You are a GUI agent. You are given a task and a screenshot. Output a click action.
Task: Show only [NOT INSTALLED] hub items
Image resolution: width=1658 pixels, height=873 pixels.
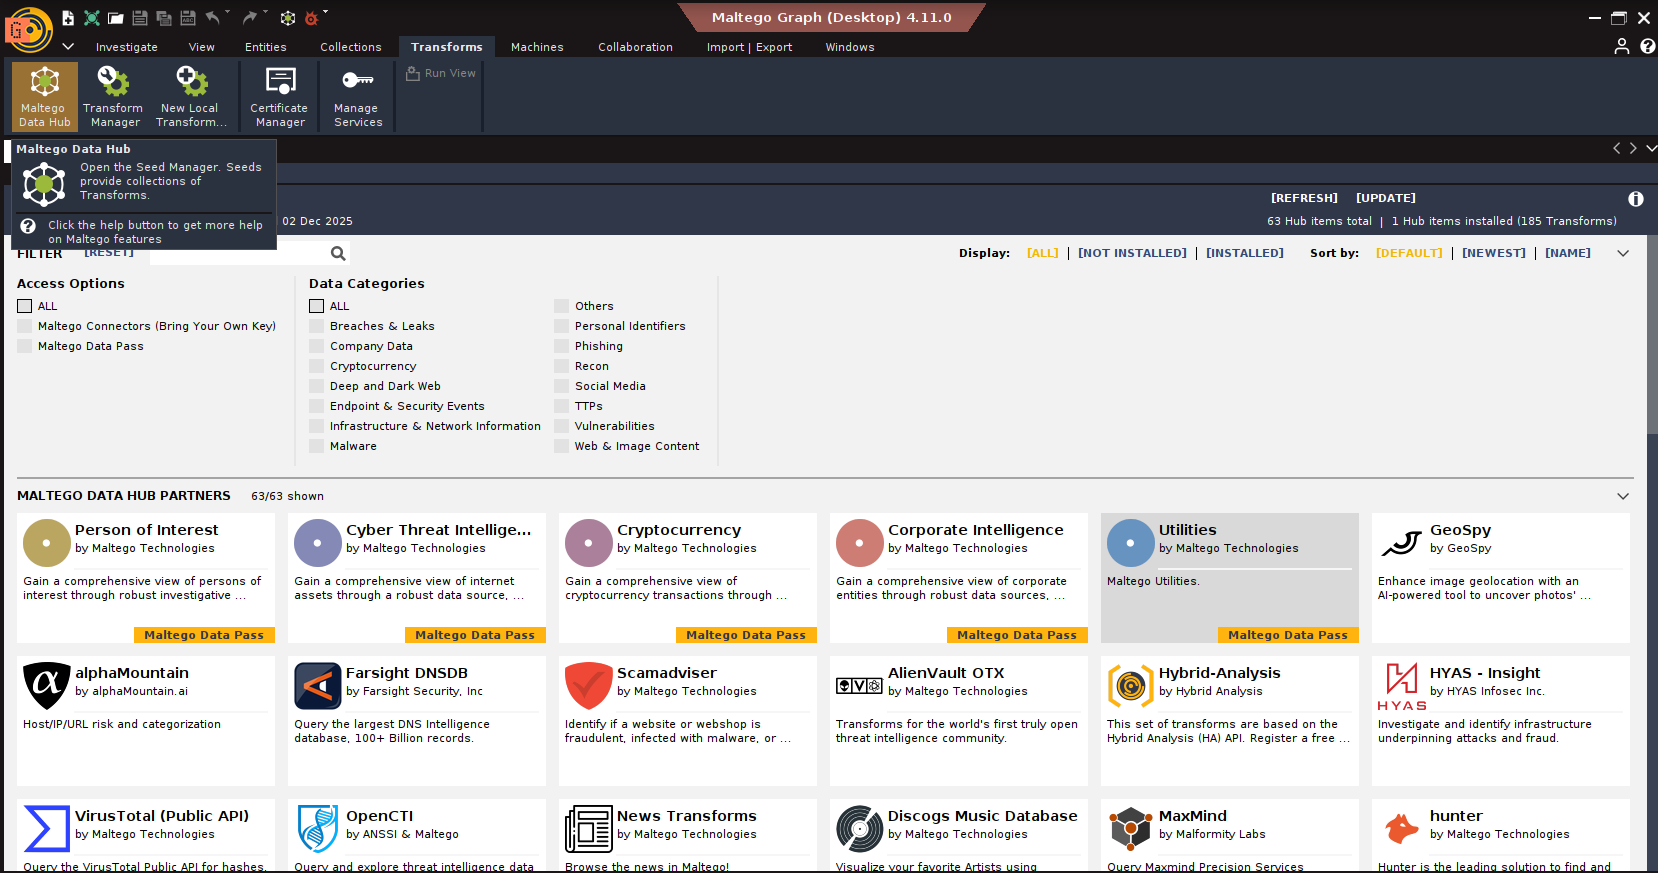(x=1131, y=254)
